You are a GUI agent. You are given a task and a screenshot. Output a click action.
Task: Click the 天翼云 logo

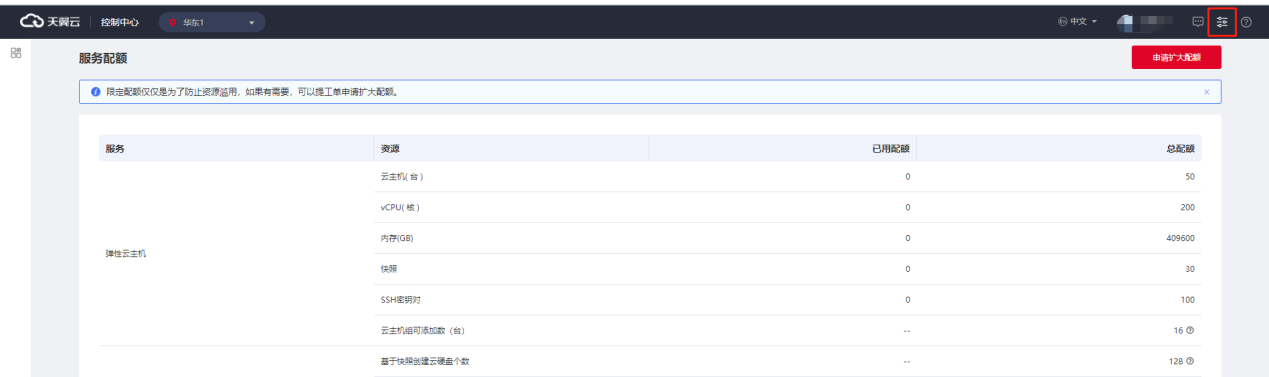coord(50,21)
